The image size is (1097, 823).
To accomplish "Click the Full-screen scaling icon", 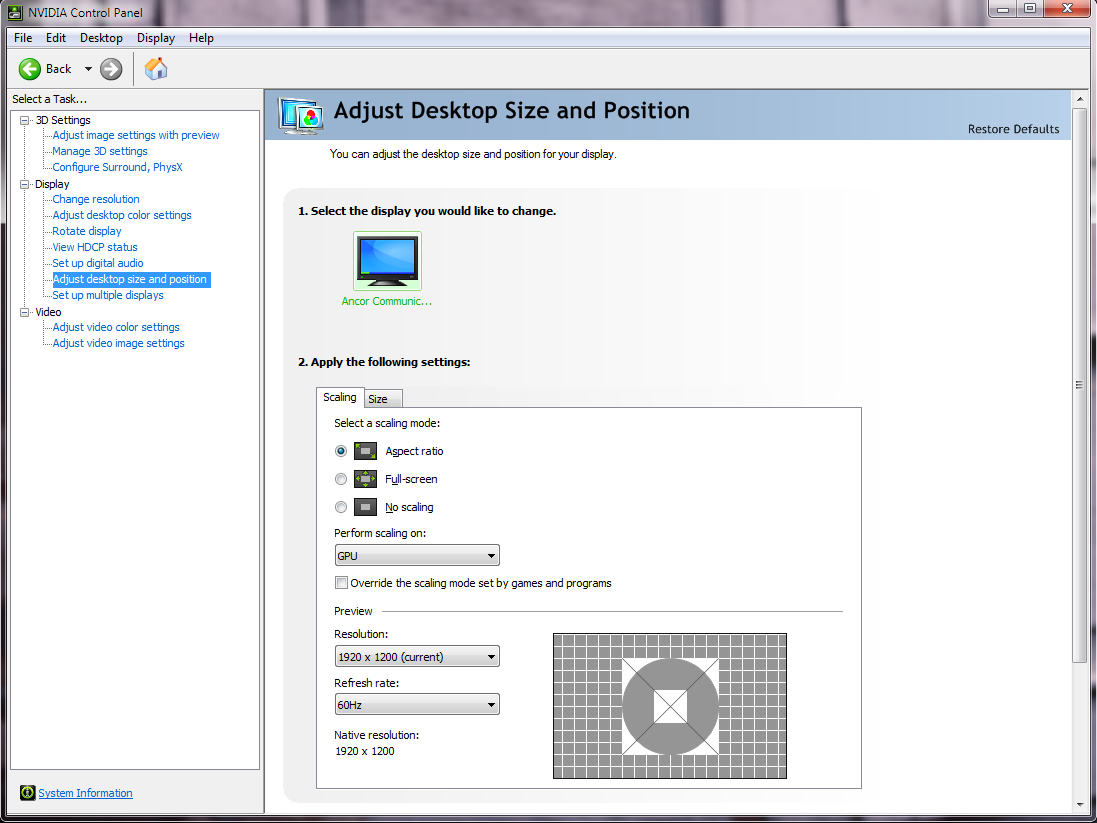I will pos(365,479).
